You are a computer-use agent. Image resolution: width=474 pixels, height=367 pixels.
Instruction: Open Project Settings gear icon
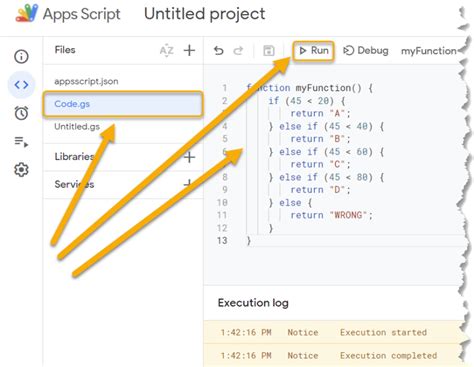point(21,170)
